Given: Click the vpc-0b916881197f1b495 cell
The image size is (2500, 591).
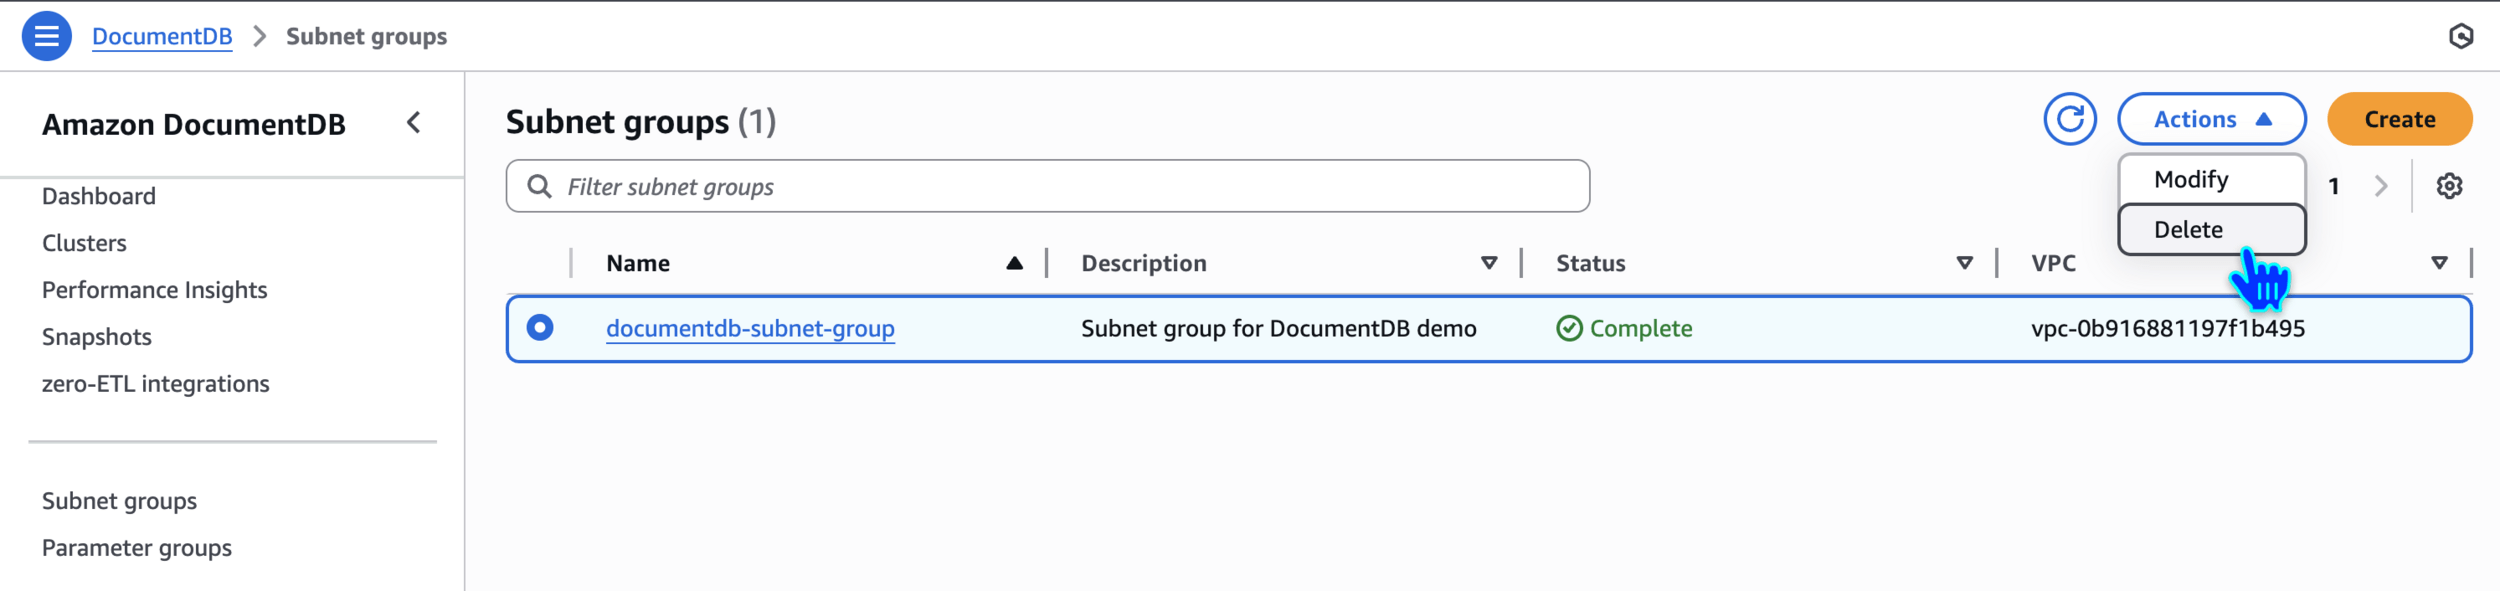Looking at the screenshot, I should pyautogui.click(x=2167, y=328).
